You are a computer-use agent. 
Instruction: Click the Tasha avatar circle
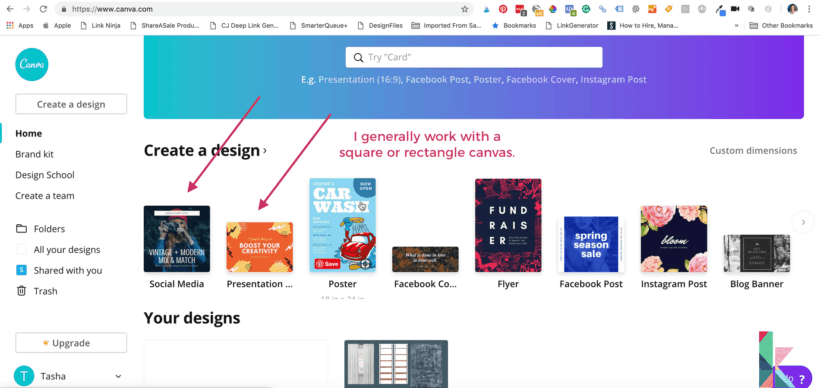point(24,376)
